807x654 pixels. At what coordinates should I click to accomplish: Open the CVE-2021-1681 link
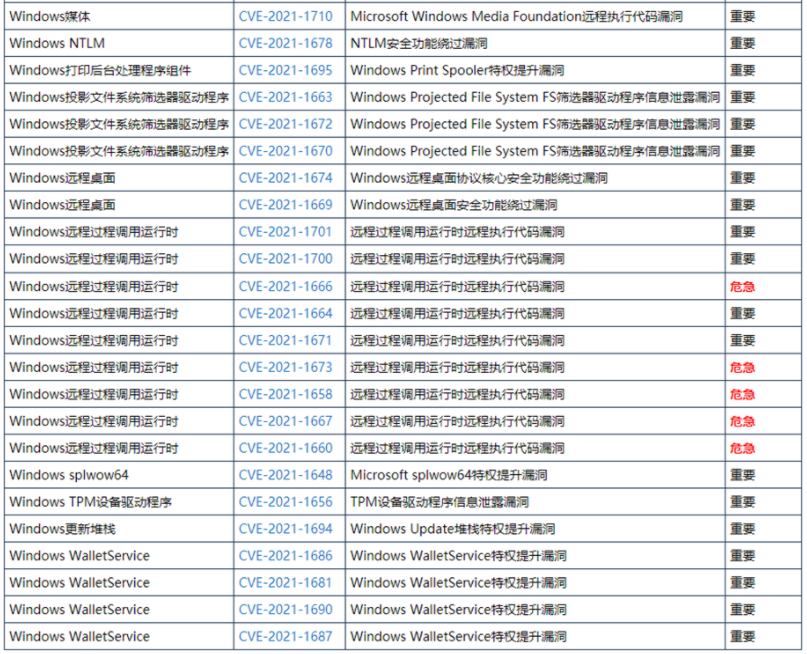tap(286, 582)
